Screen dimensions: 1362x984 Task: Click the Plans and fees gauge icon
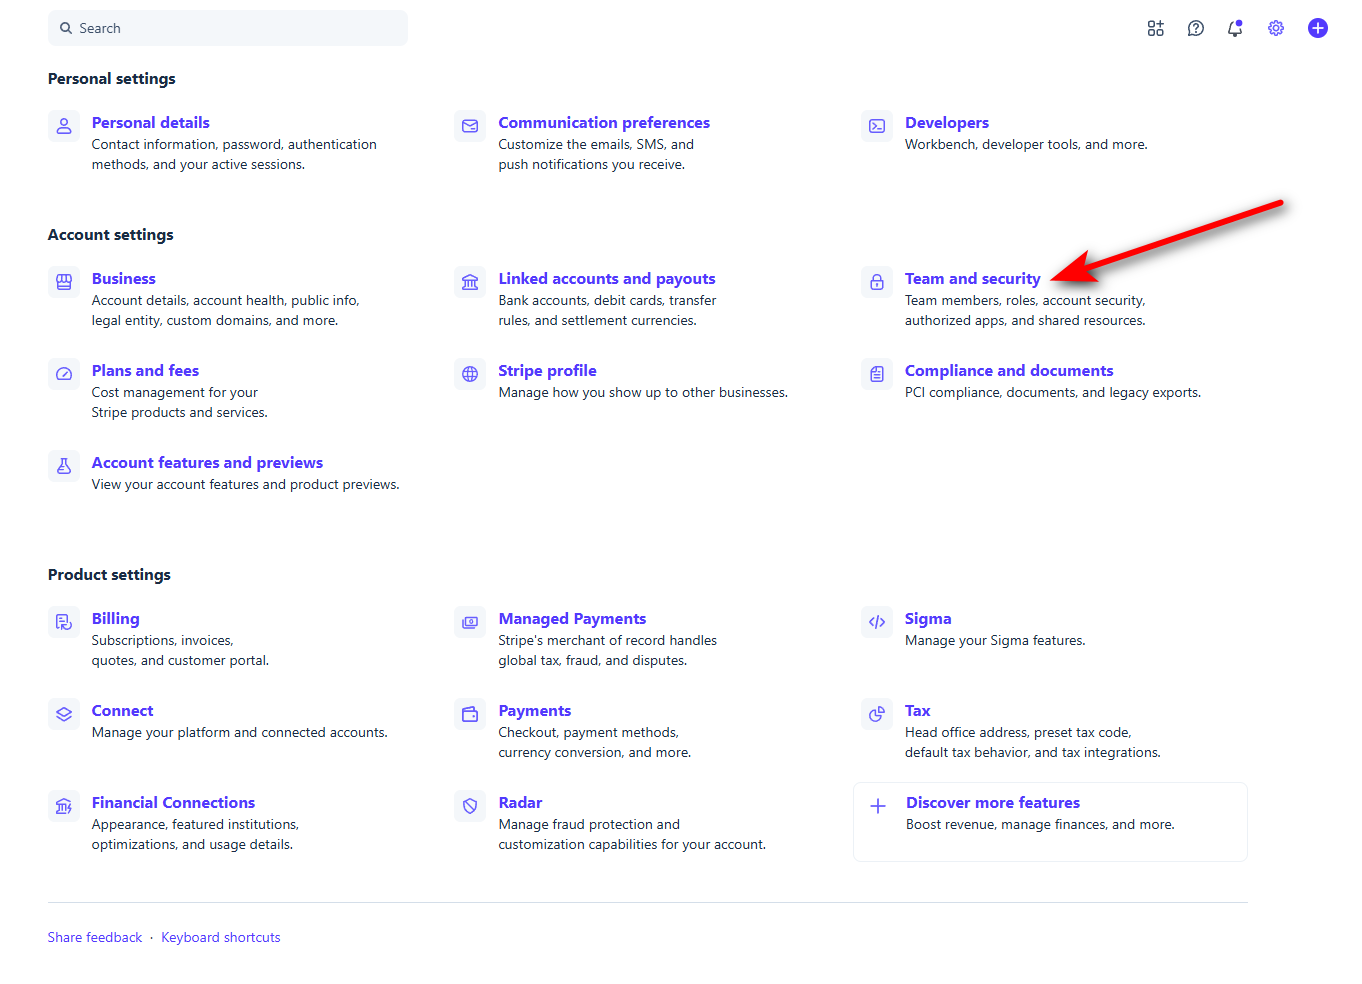64,374
